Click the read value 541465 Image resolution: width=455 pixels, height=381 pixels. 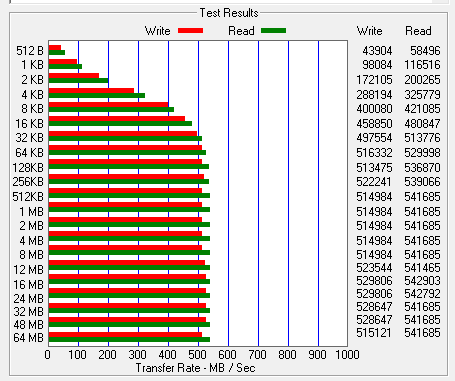coord(422,268)
